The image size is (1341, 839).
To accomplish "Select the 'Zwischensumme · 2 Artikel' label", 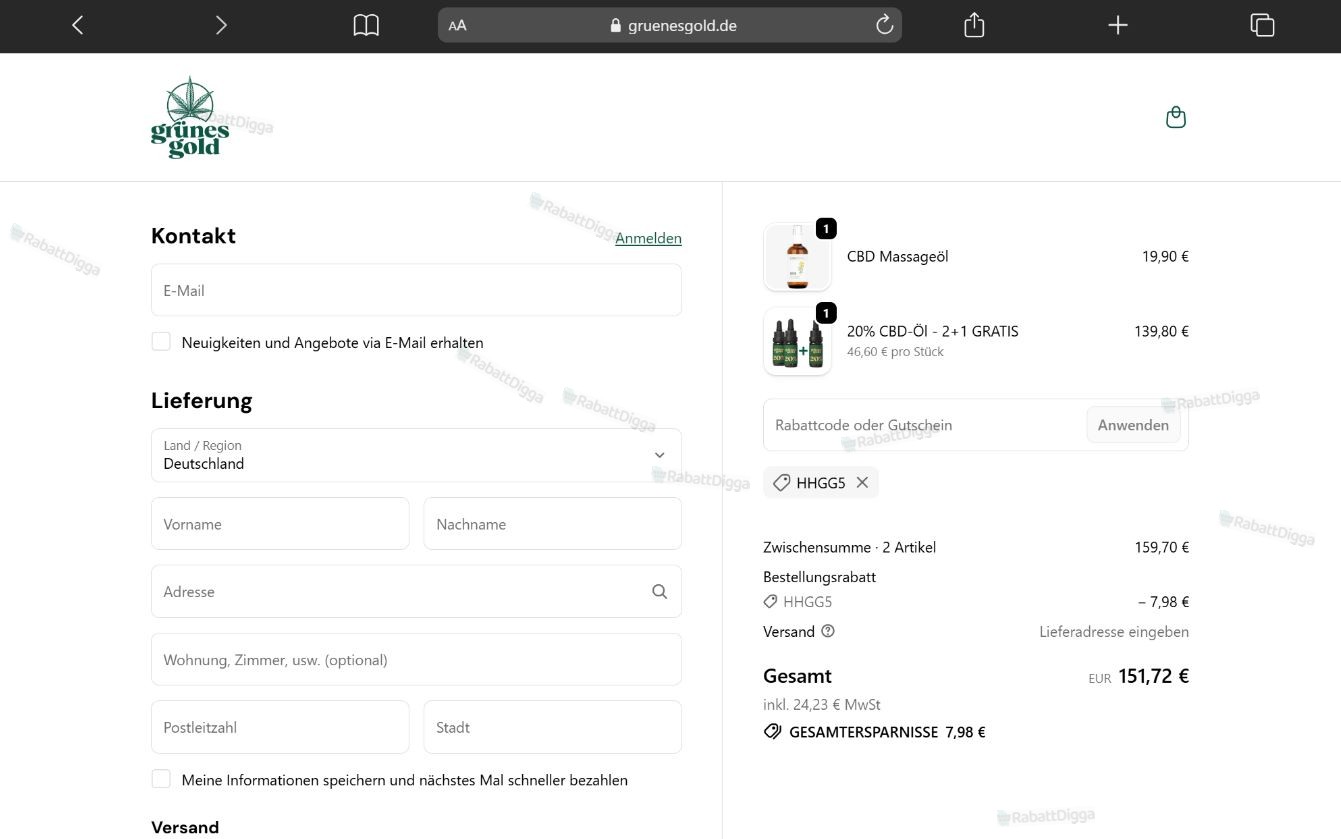I will tap(849, 547).
